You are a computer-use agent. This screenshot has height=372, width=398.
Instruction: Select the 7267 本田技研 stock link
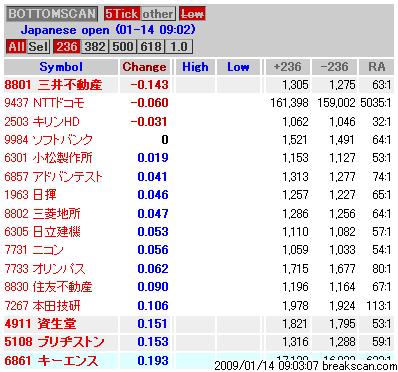tap(42, 305)
